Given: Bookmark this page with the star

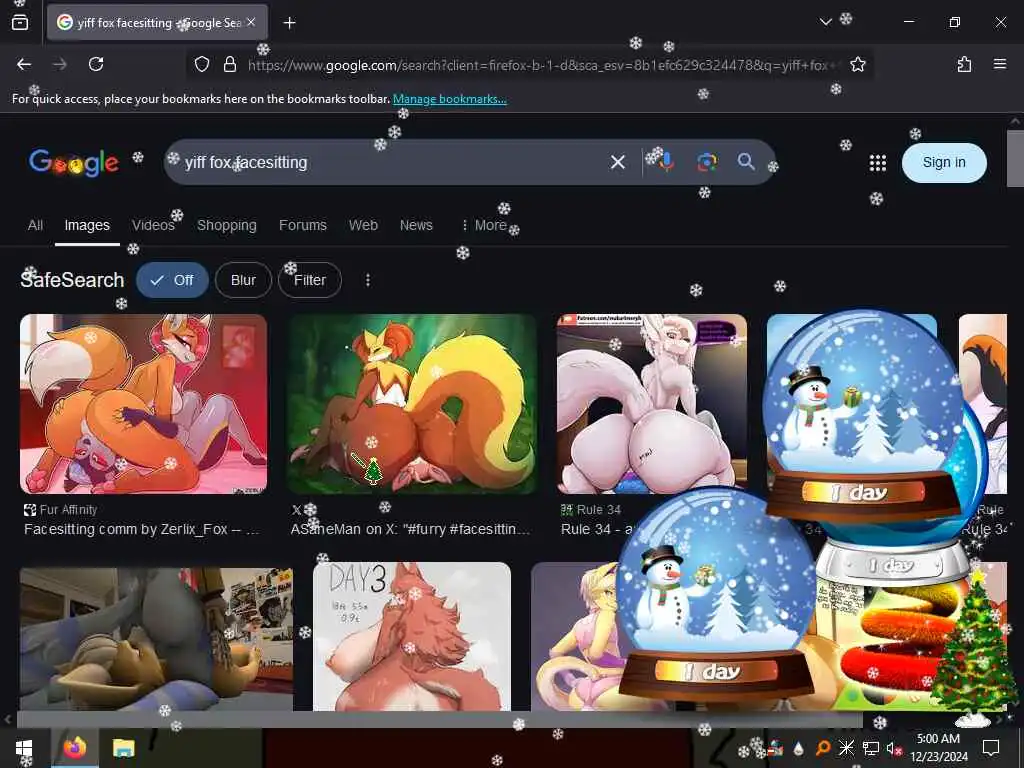Looking at the screenshot, I should (x=857, y=64).
